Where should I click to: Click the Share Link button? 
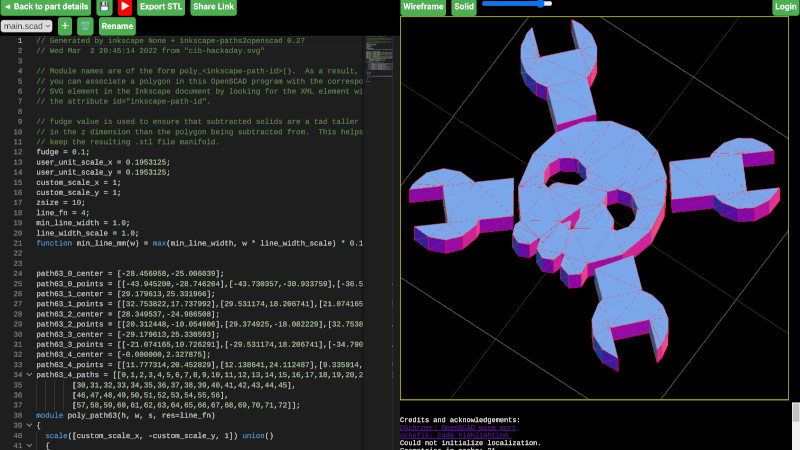tap(213, 7)
